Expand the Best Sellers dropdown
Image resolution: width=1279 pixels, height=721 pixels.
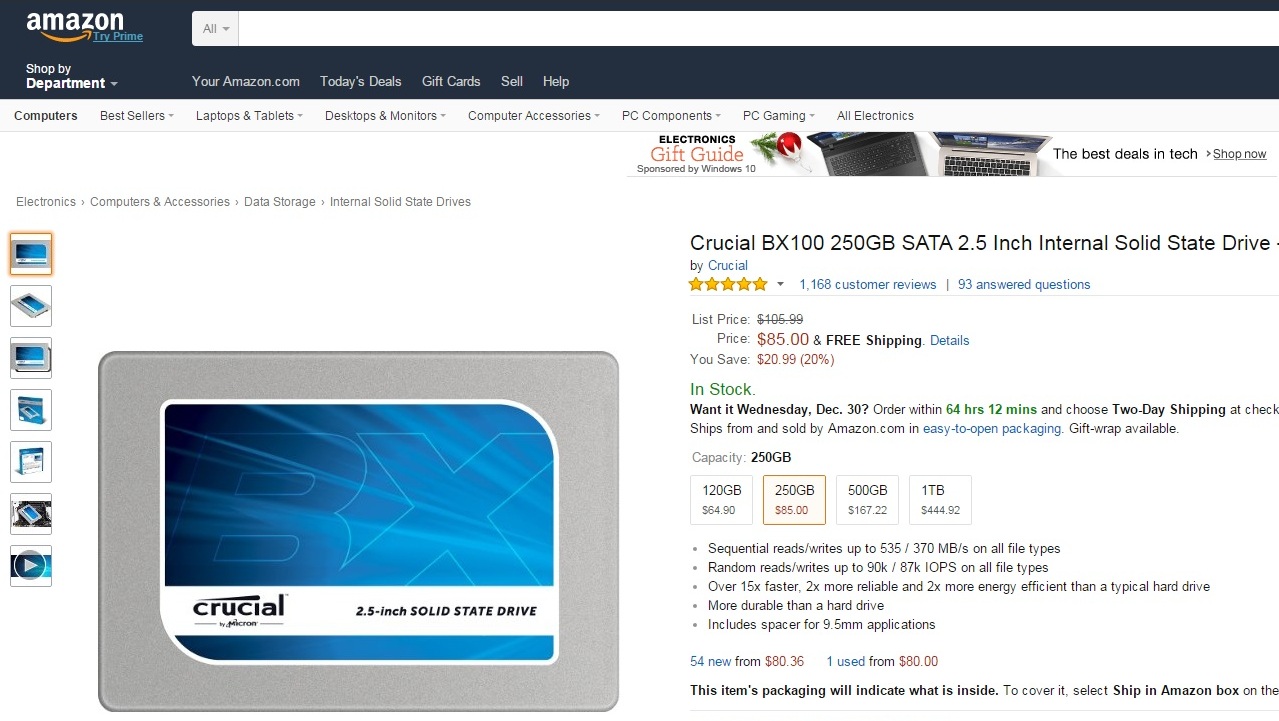137,116
